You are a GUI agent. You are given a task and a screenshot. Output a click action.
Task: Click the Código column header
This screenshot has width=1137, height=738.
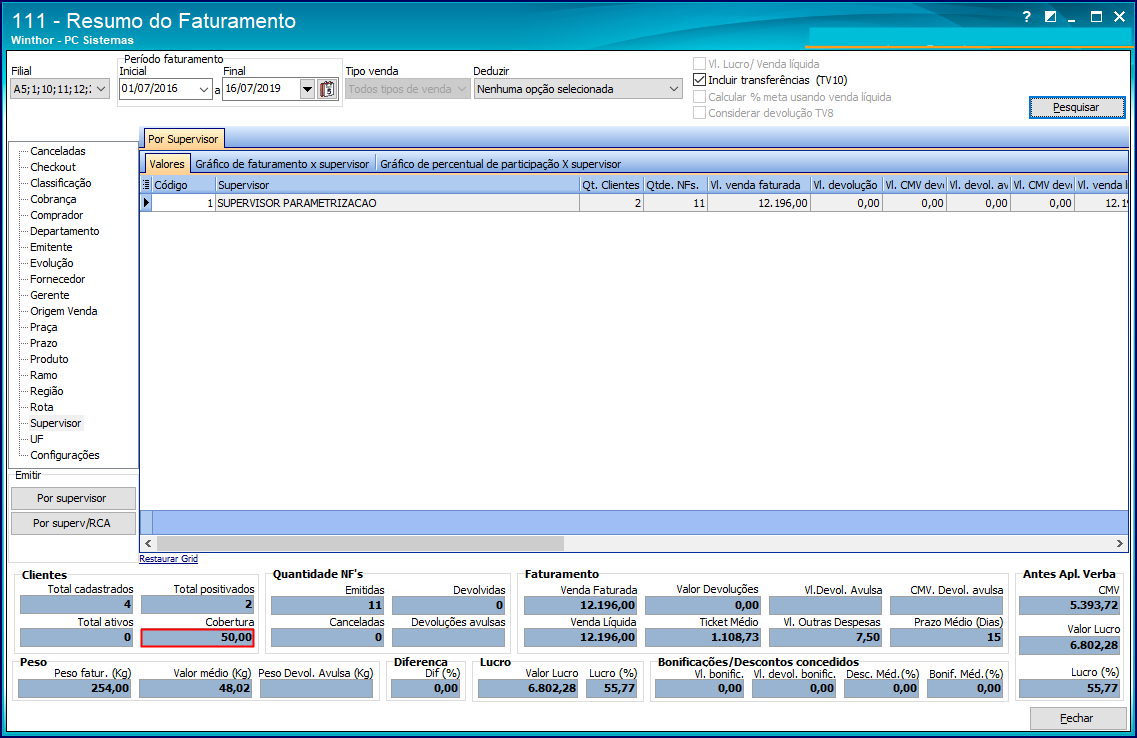point(183,185)
